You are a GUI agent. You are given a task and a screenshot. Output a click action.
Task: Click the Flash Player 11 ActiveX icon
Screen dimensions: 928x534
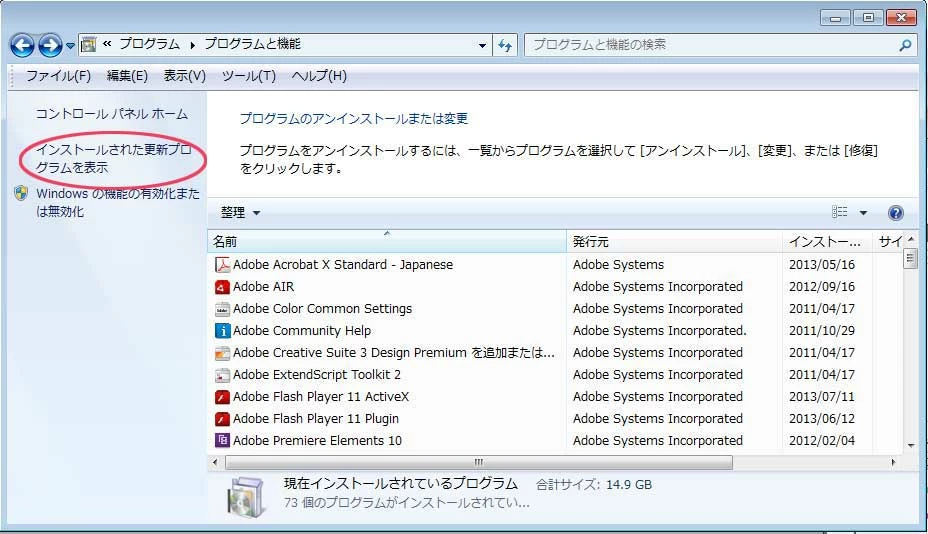[222, 397]
